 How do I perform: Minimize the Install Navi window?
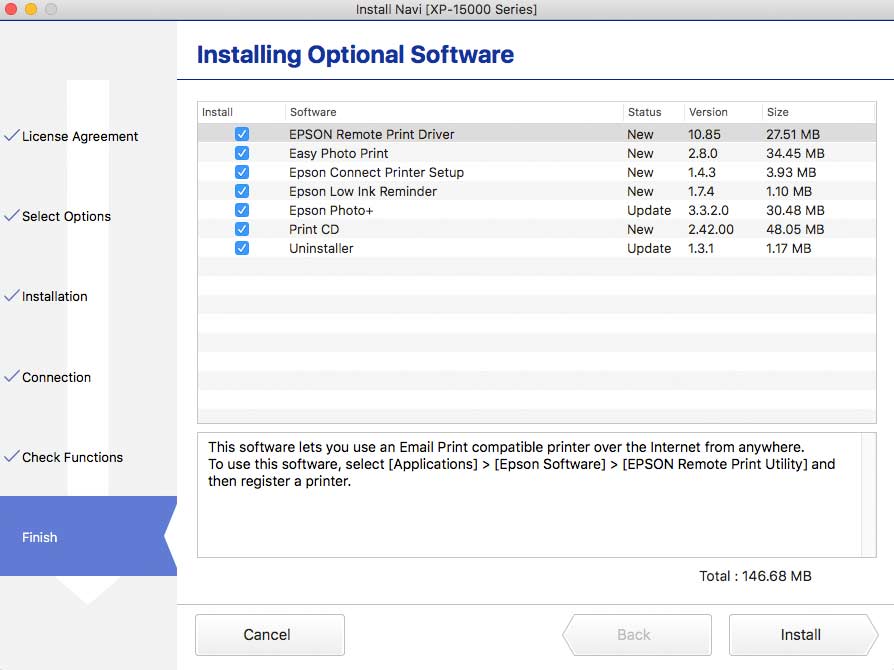[31, 9]
